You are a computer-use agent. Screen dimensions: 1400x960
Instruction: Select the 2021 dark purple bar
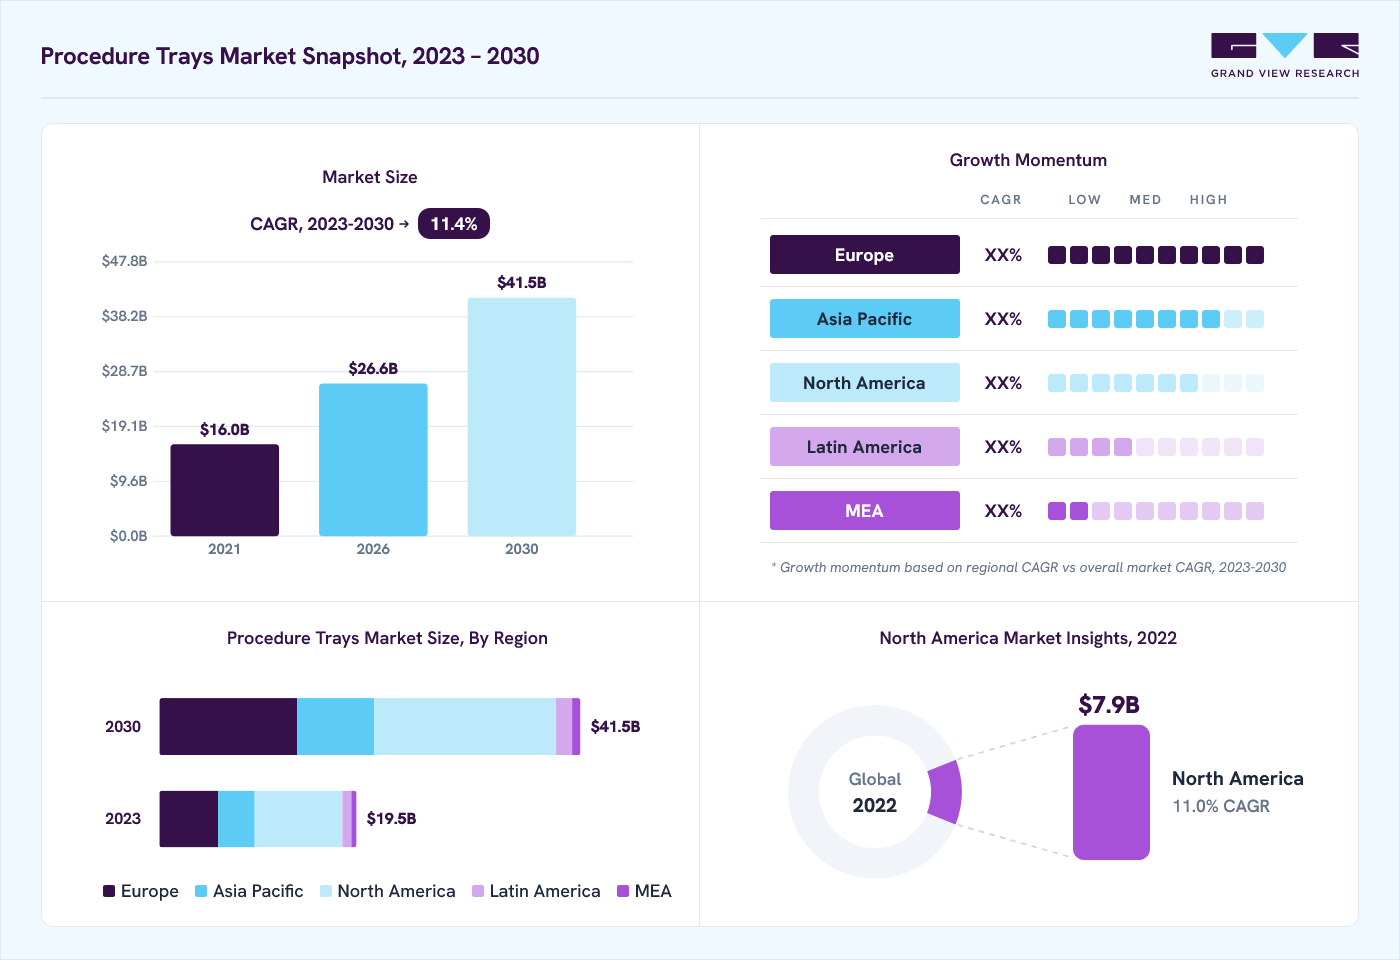tap(224, 490)
